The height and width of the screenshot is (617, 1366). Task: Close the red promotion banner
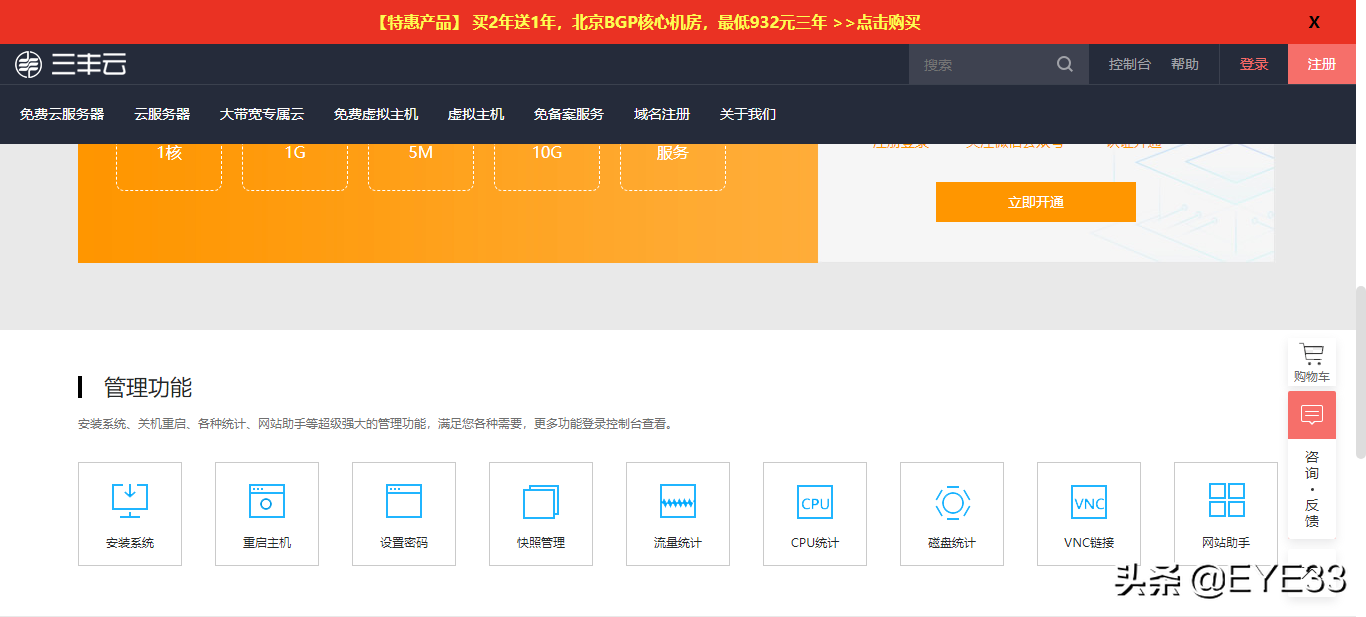pyautogui.click(x=1315, y=22)
